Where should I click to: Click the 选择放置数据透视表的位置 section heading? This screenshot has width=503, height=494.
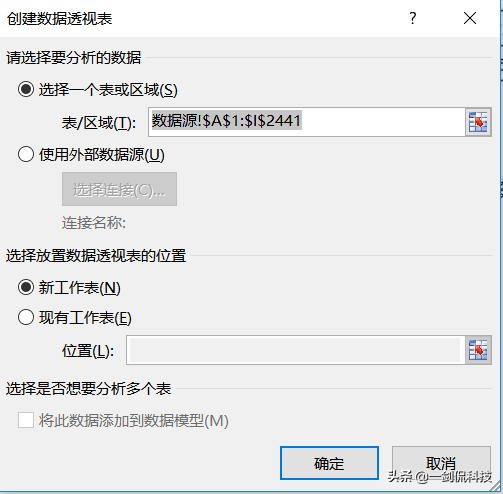[96, 256]
